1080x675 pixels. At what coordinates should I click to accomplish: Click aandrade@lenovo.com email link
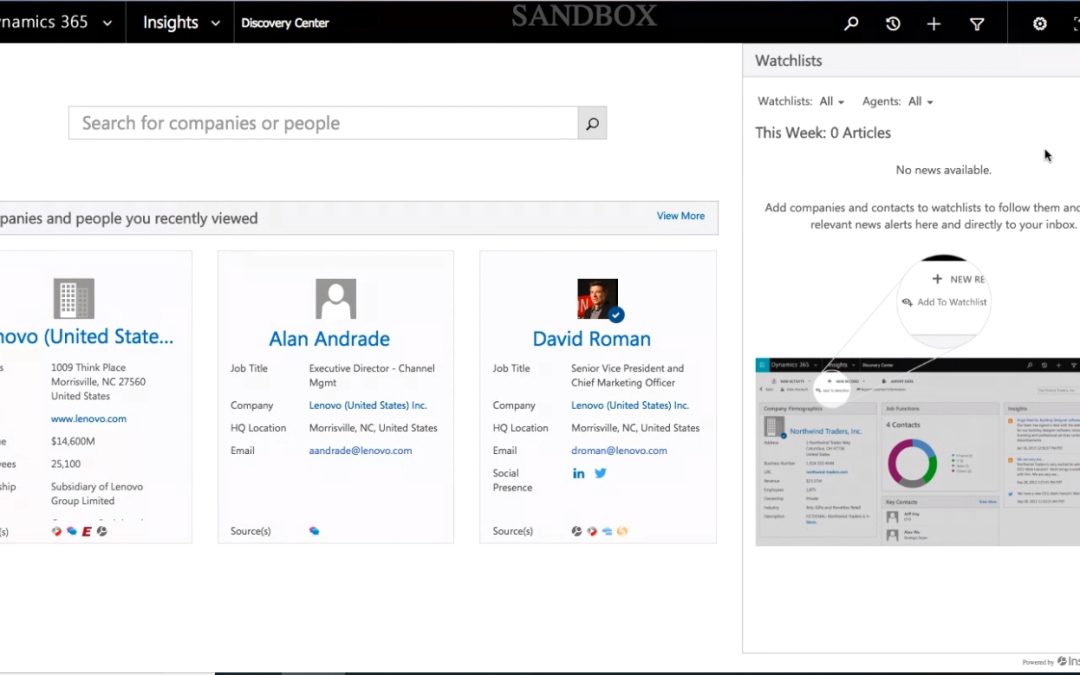tap(360, 450)
